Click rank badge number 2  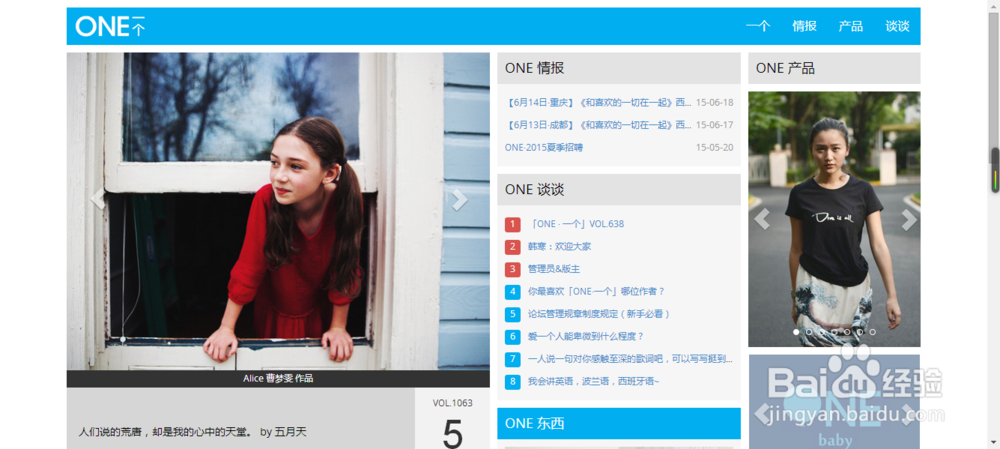513,246
